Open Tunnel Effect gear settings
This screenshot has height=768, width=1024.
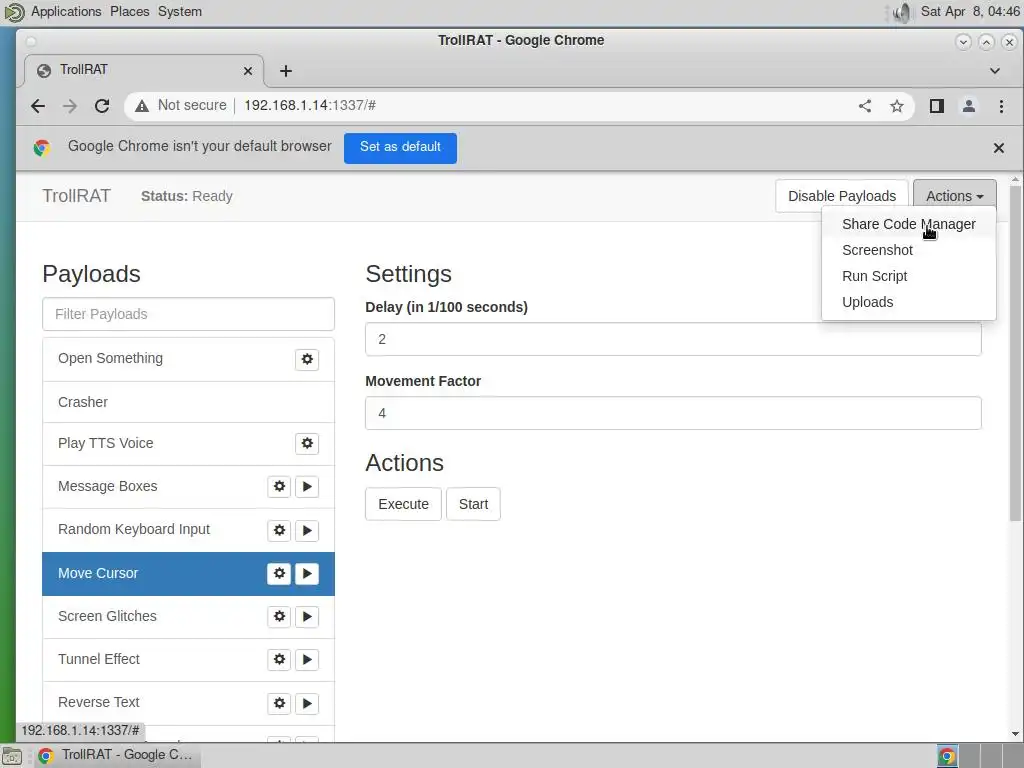click(x=279, y=660)
